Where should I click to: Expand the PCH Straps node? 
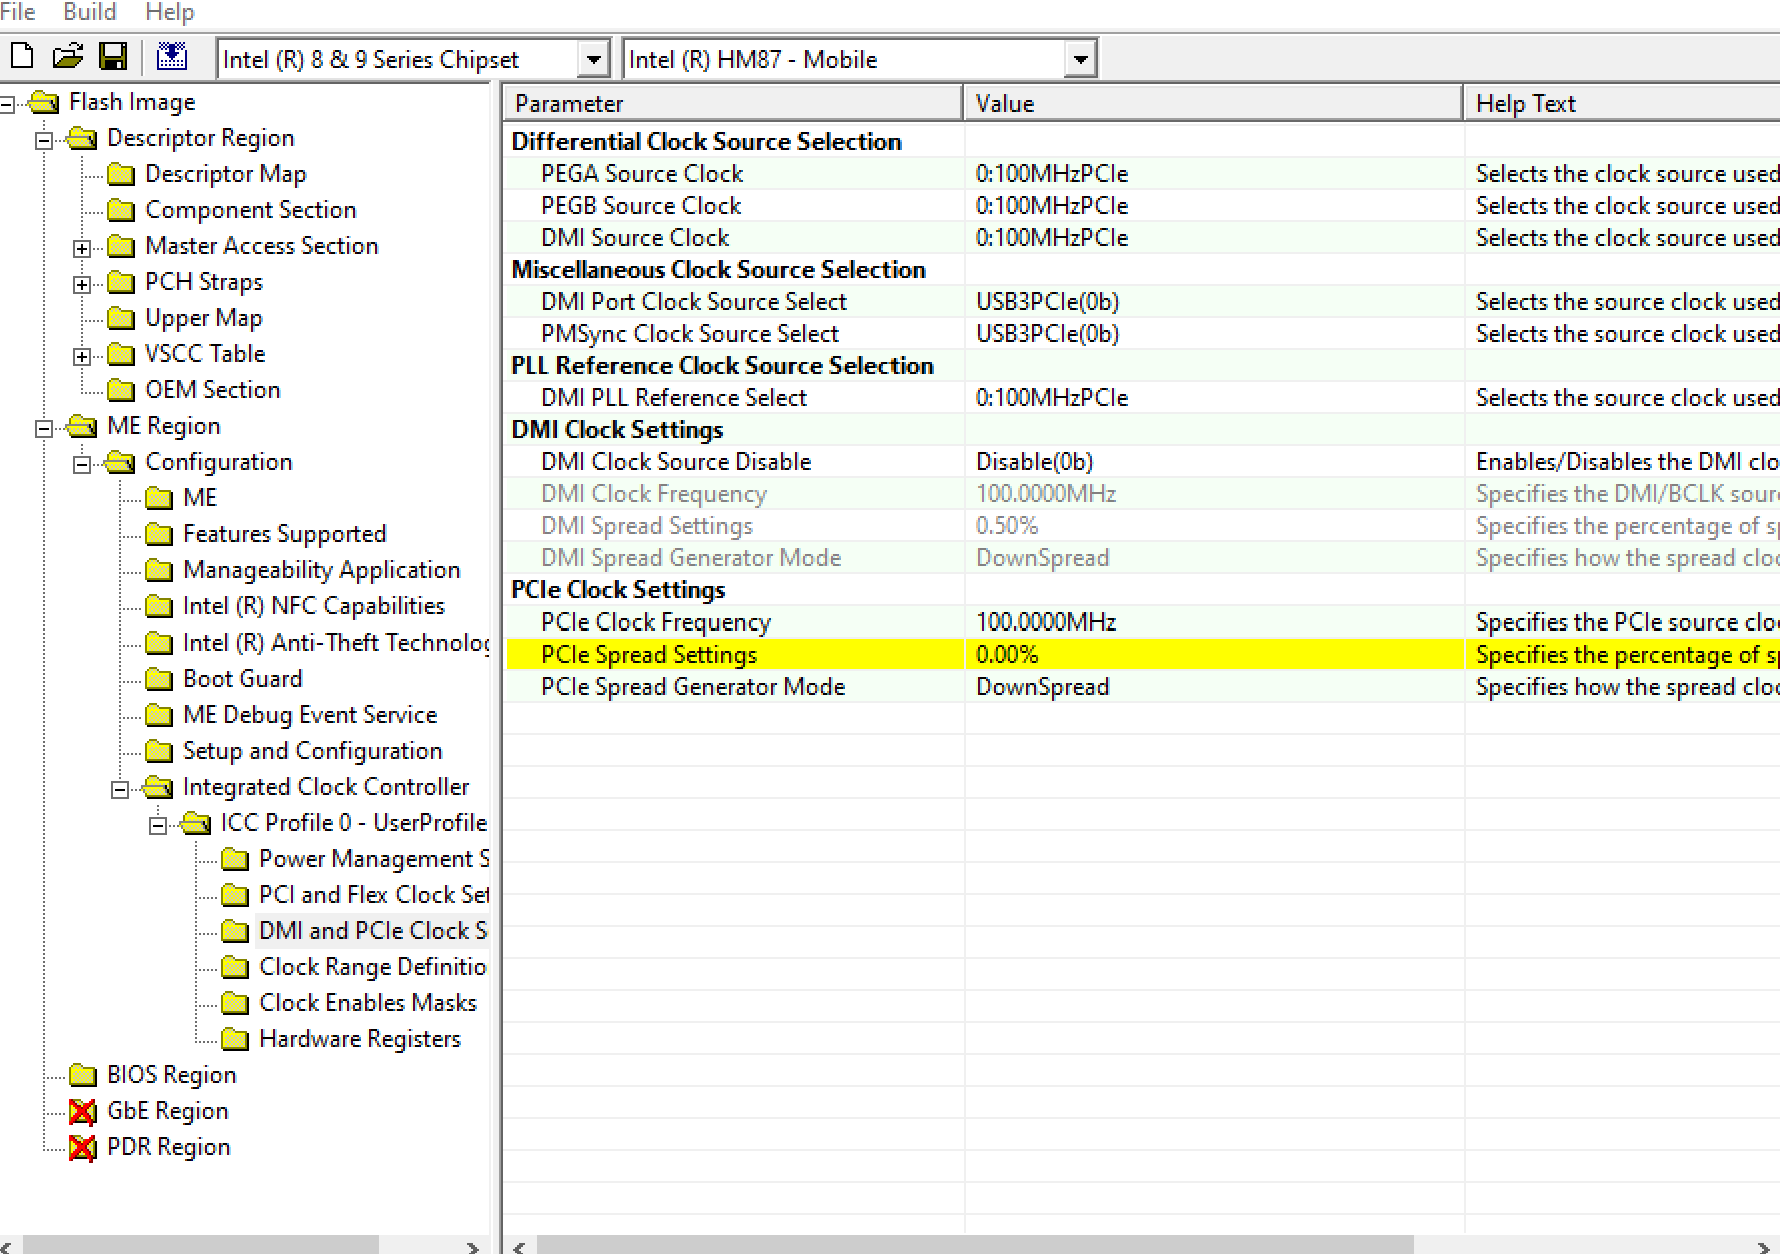pyautogui.click(x=82, y=284)
